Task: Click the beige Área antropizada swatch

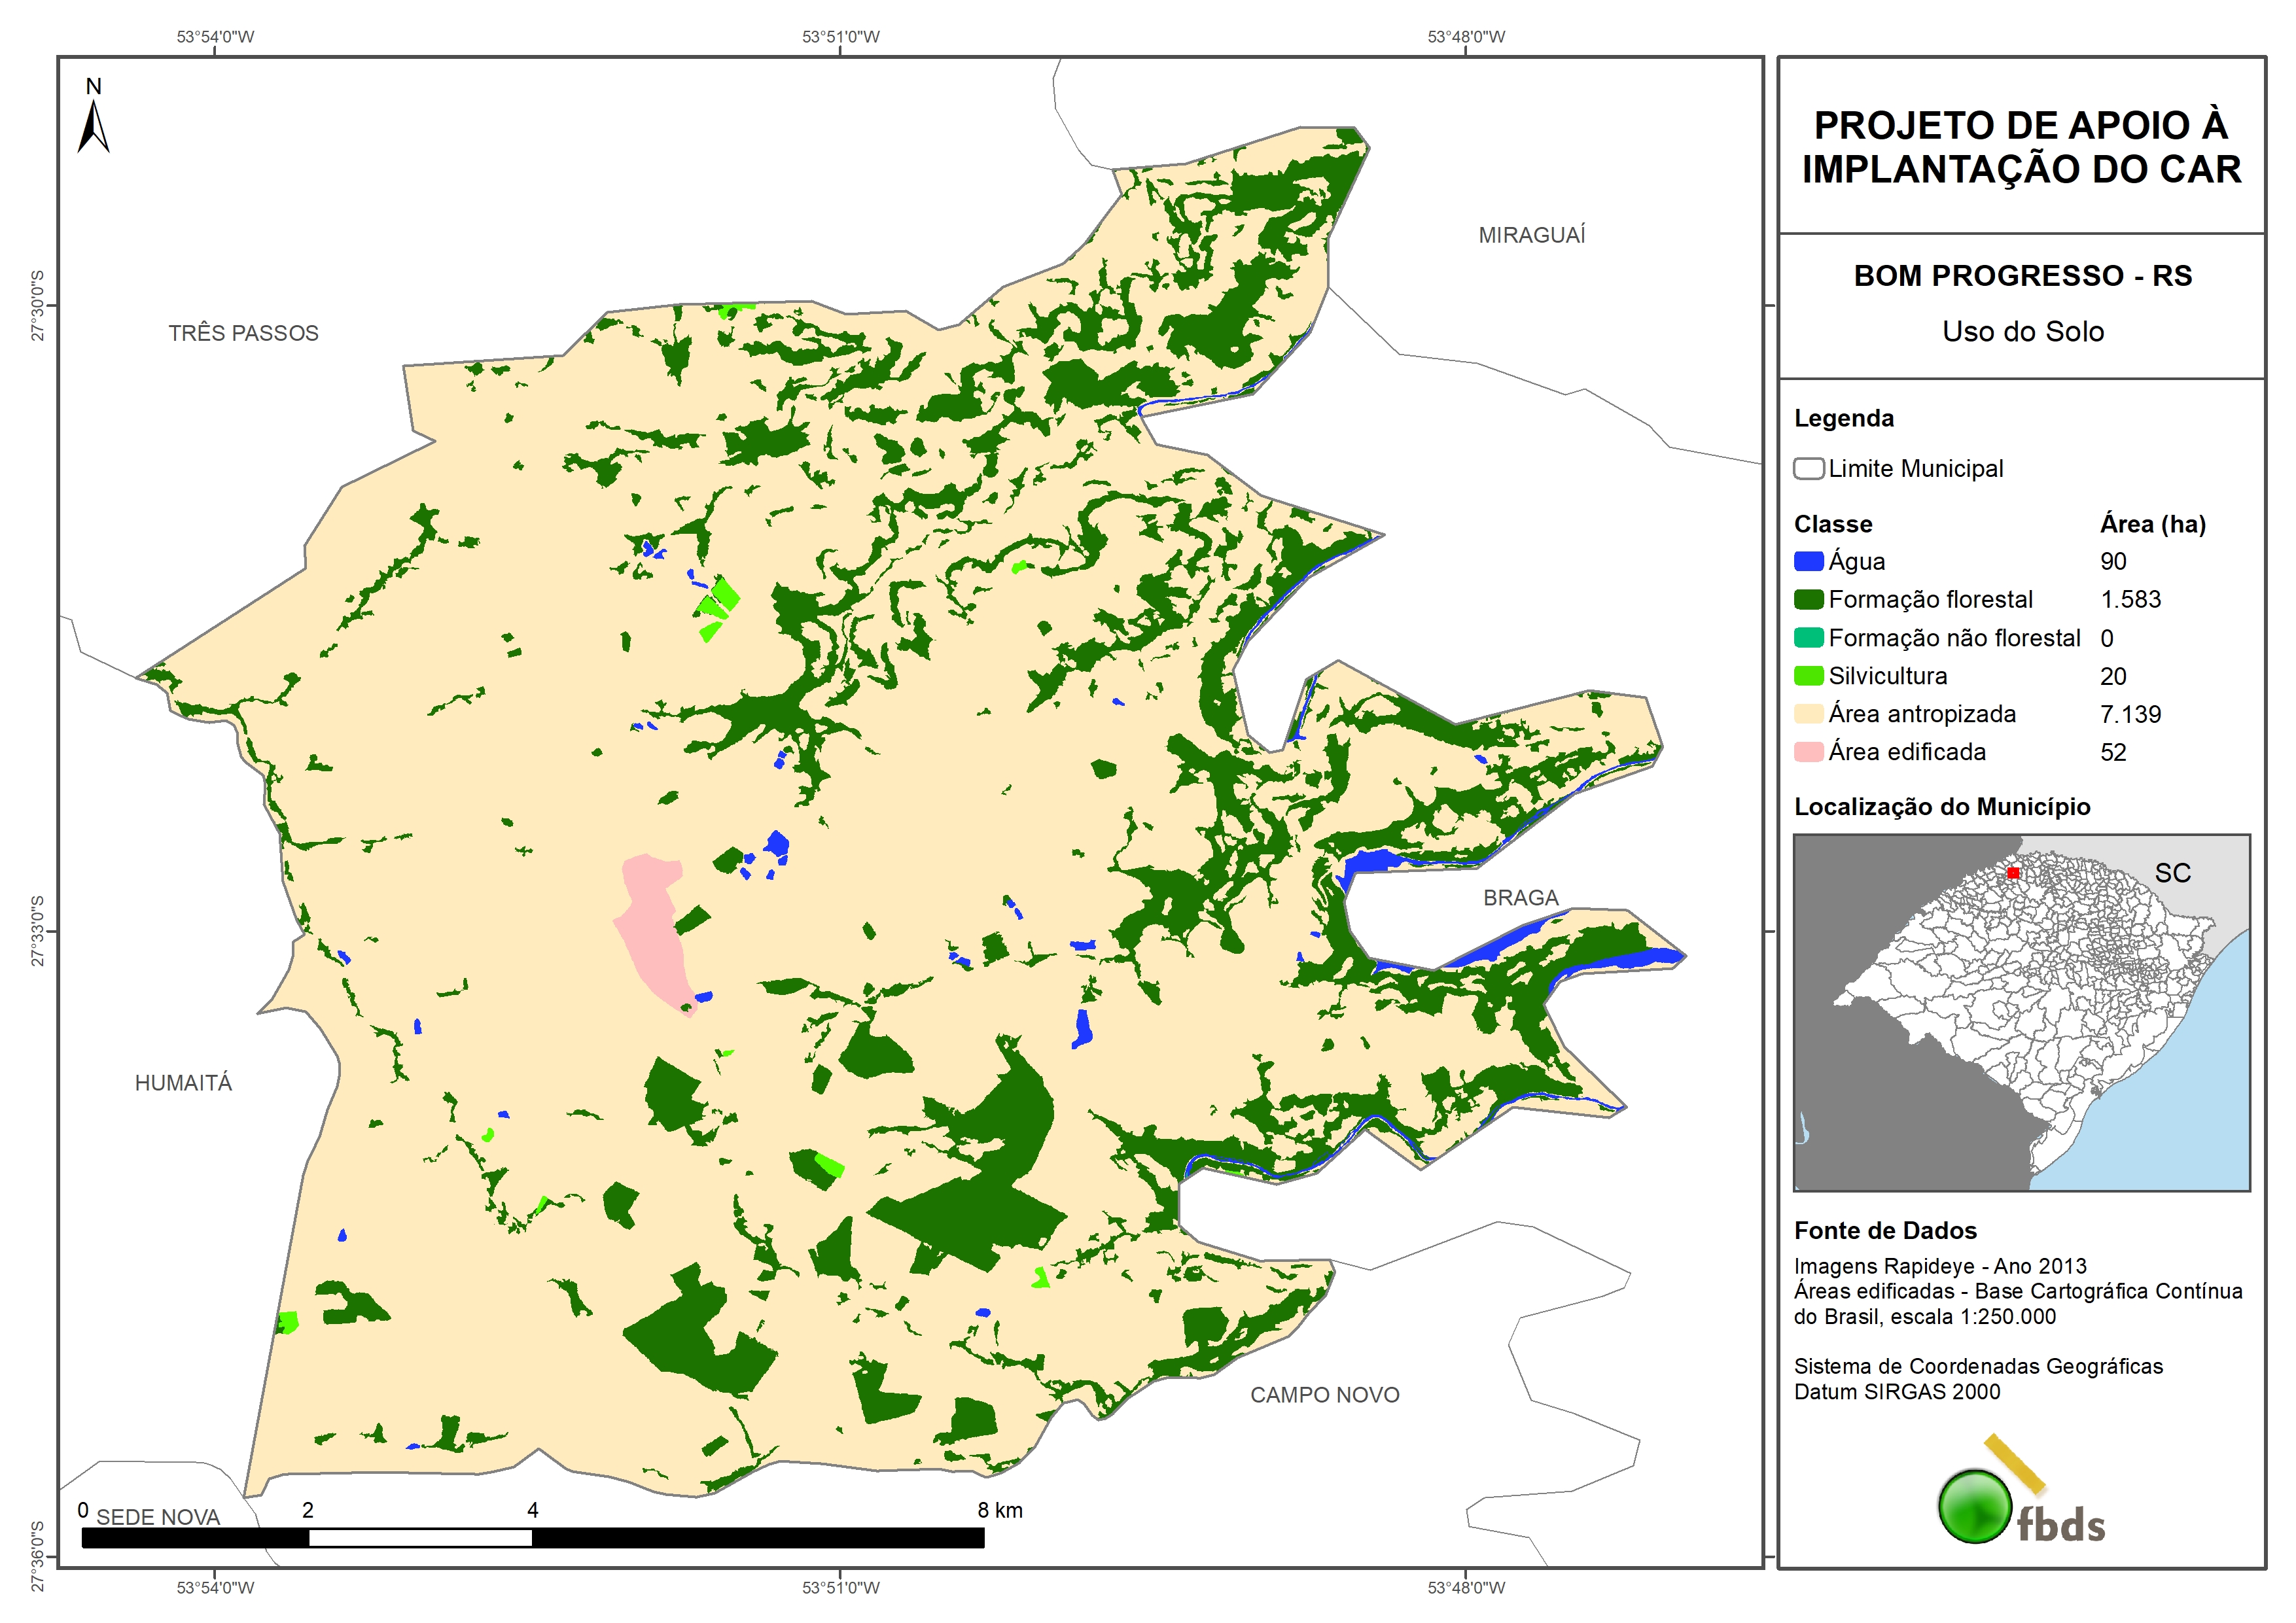Action: click(x=1808, y=714)
